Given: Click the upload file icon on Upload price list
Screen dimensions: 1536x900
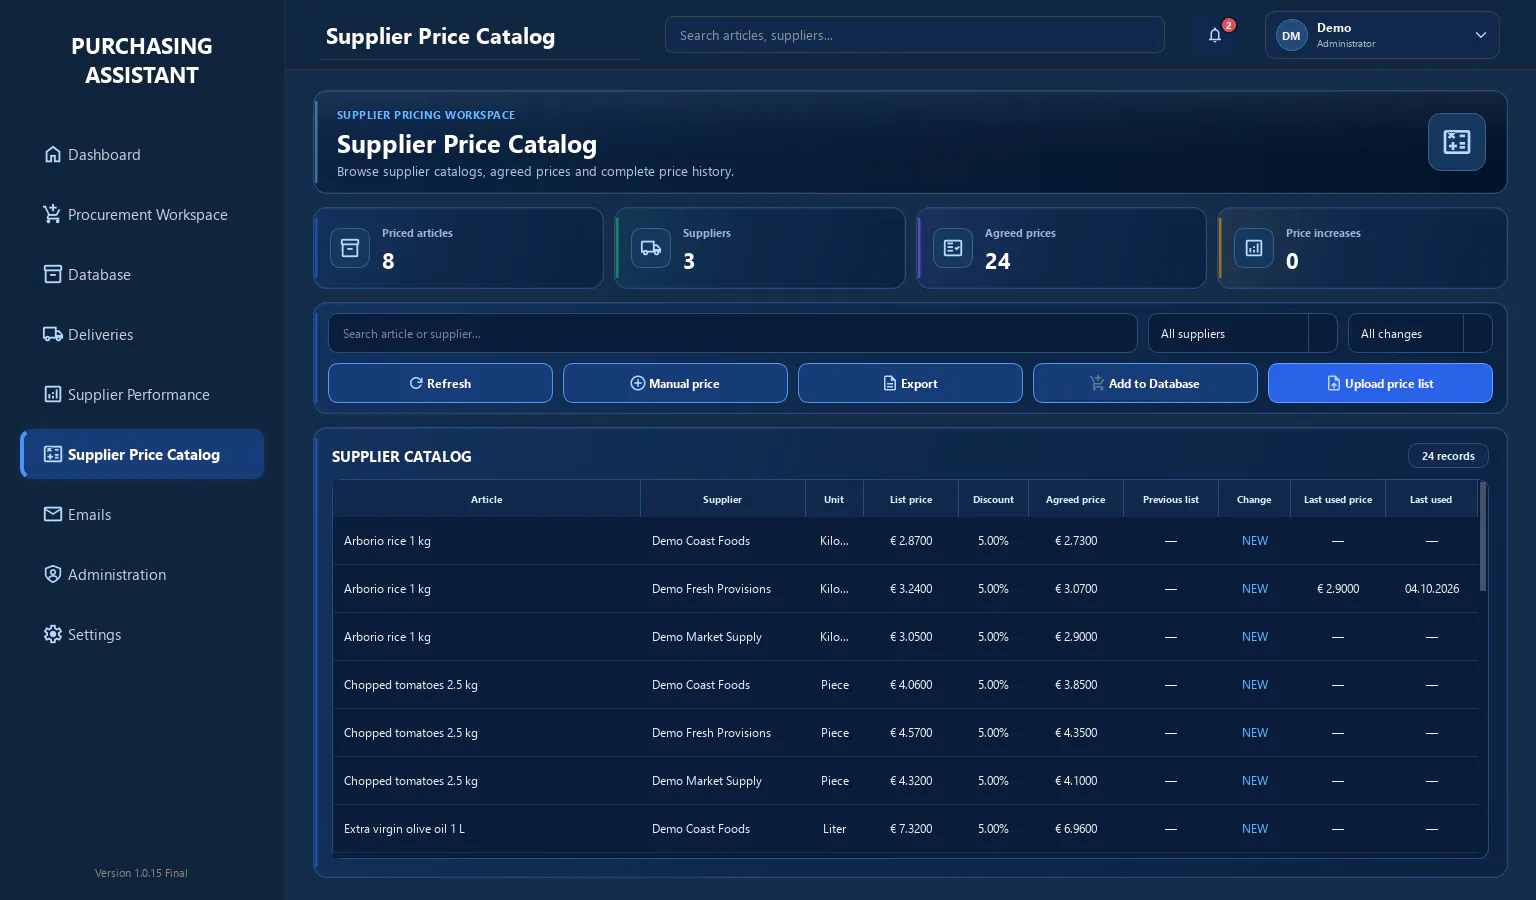Looking at the screenshot, I should [x=1333, y=383].
